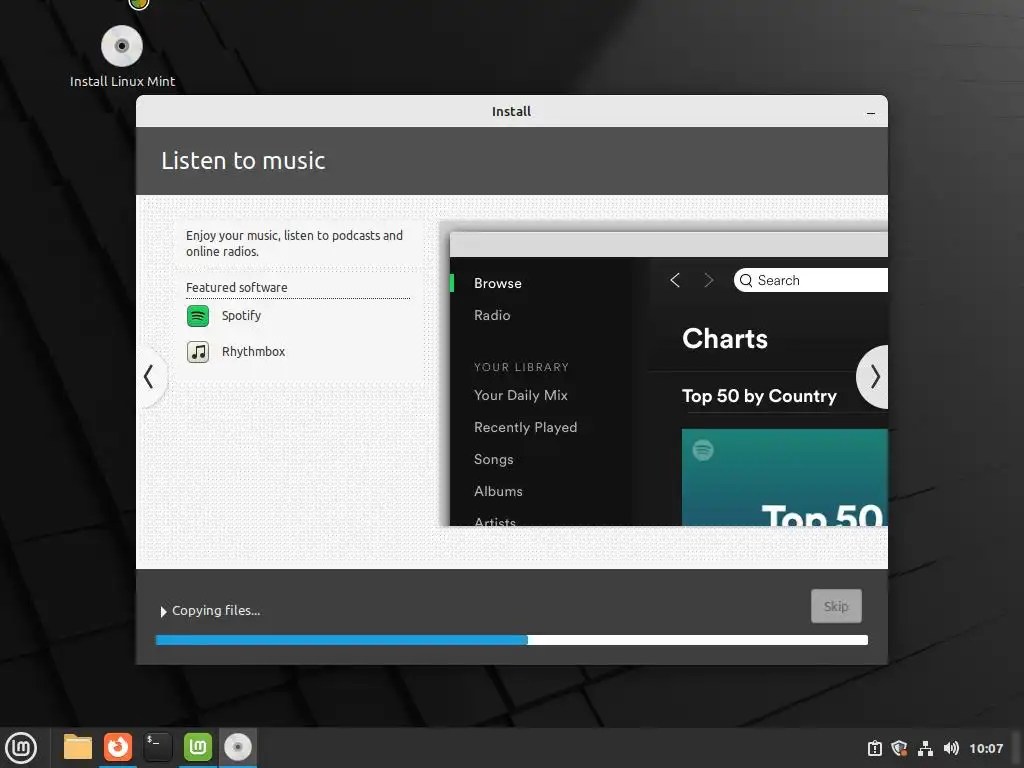Click the YOUR LIBRARY section label
1024x768 pixels.
521,367
